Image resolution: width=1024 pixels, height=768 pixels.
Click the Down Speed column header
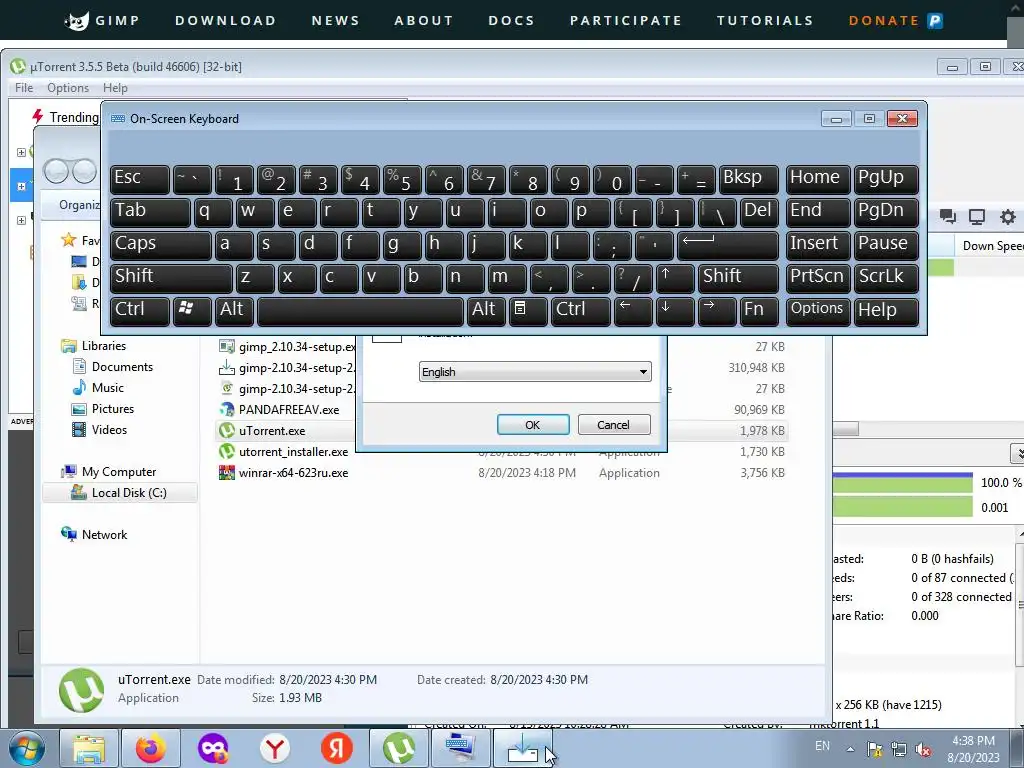pyautogui.click(x=989, y=246)
